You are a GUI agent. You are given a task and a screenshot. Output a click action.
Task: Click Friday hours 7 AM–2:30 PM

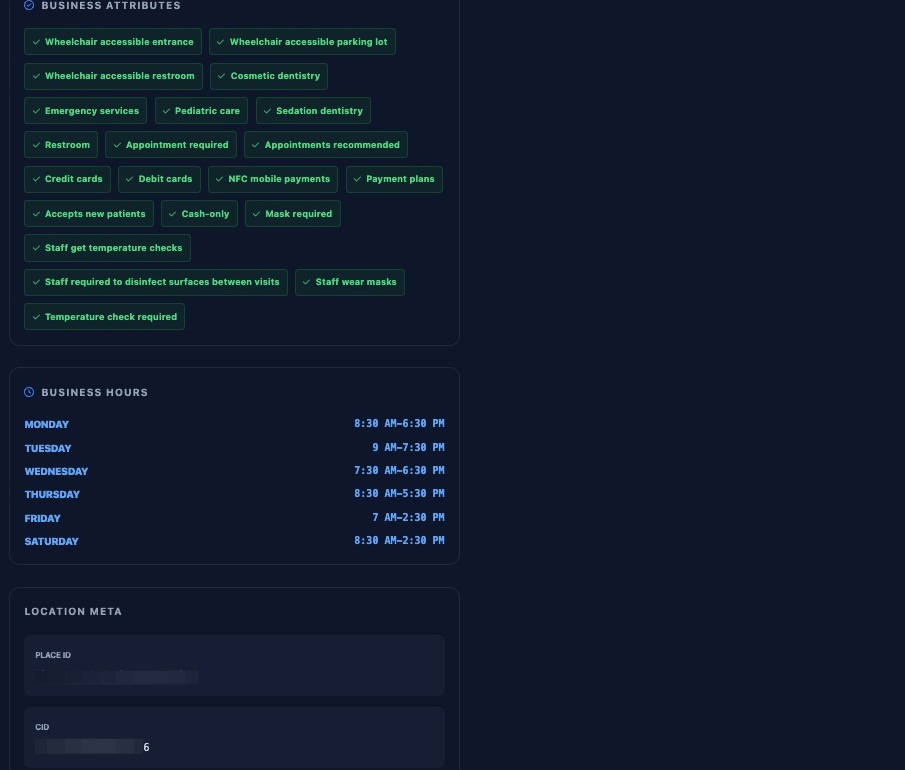tap(409, 517)
